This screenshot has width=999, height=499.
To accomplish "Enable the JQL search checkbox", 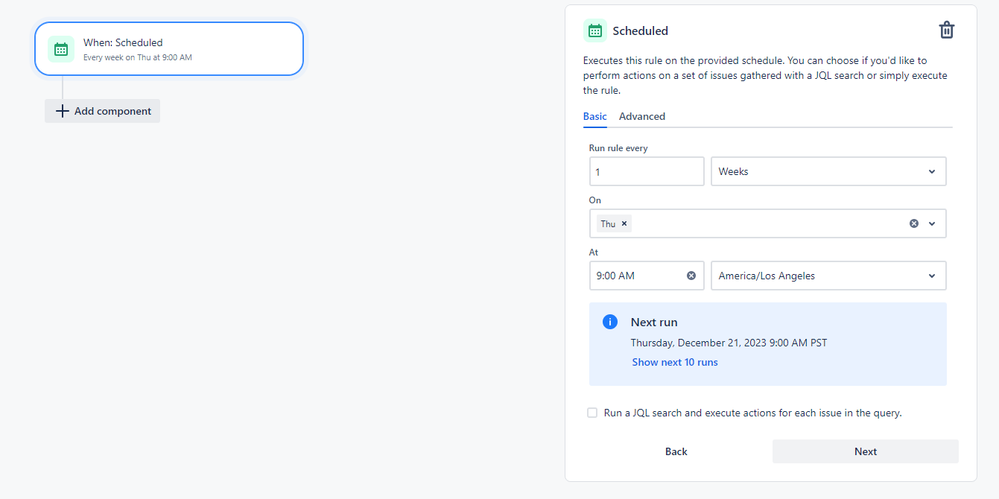I will click(x=593, y=412).
